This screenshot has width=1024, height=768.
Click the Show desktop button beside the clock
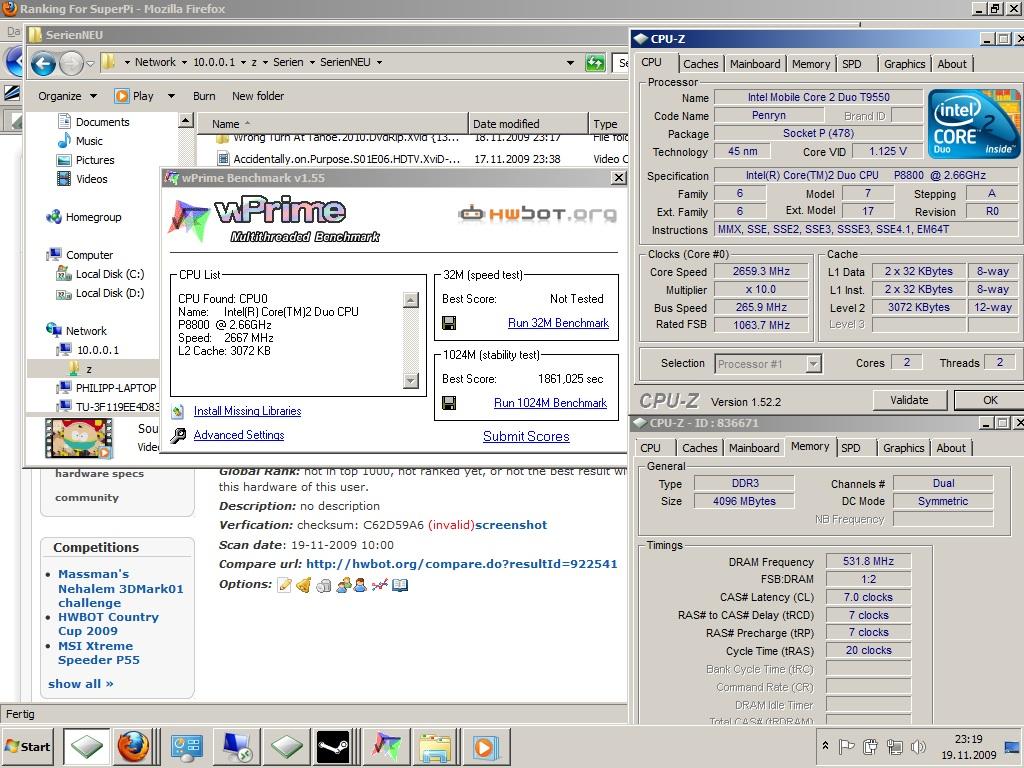click(1013, 746)
